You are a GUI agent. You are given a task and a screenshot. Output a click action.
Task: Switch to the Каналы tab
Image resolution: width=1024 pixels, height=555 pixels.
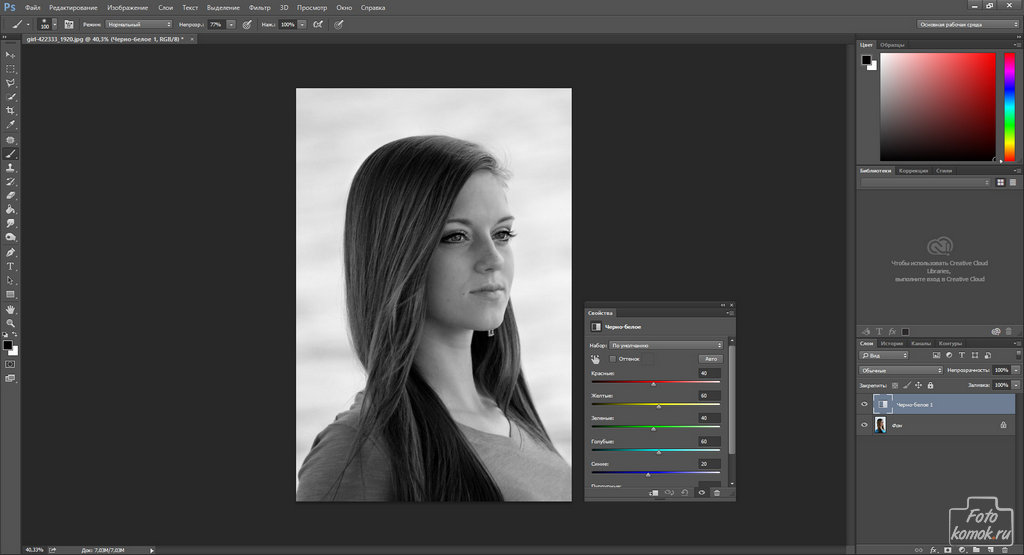(x=921, y=343)
